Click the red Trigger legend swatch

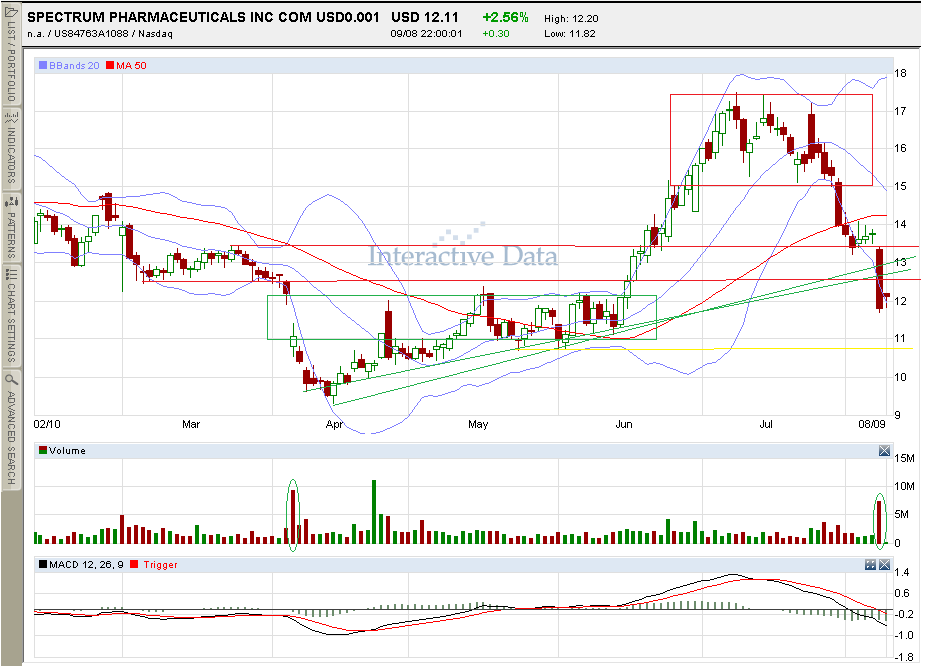[x=134, y=564]
